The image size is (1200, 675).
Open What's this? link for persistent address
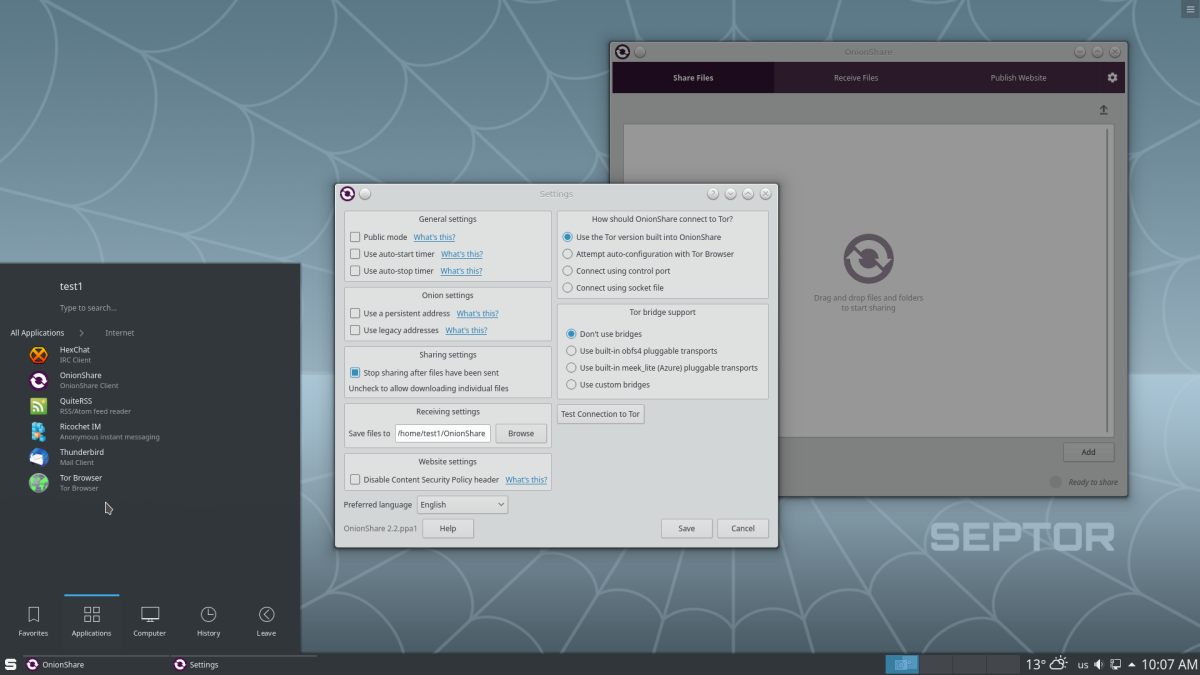478,313
